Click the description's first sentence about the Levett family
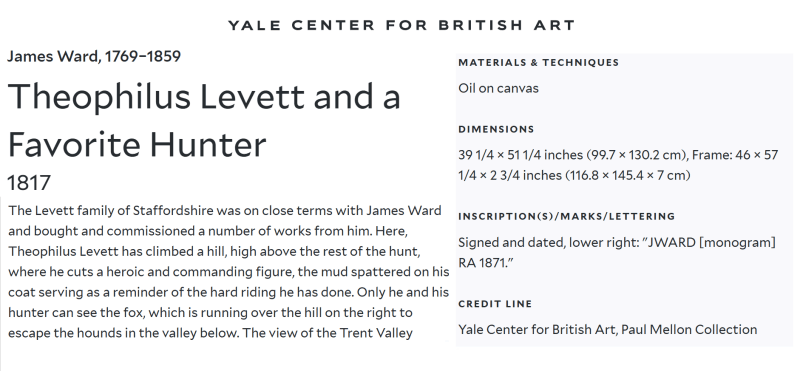This screenshot has height=371, width=800. click(224, 220)
